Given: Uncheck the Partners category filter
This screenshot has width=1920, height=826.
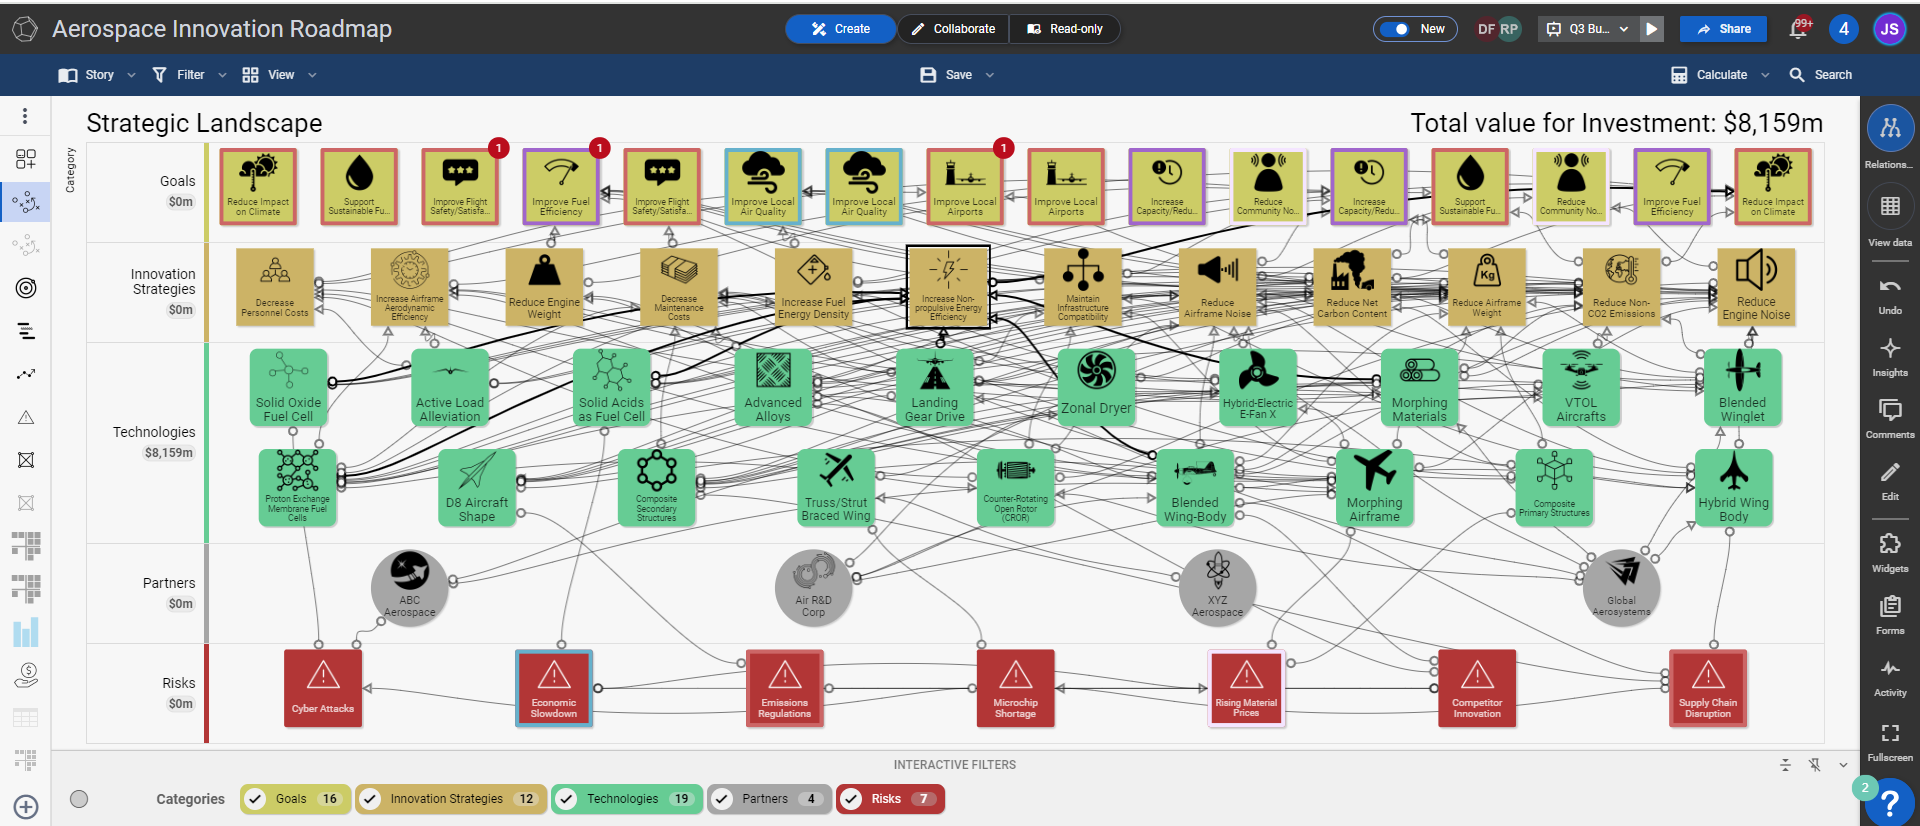Looking at the screenshot, I should point(722,799).
